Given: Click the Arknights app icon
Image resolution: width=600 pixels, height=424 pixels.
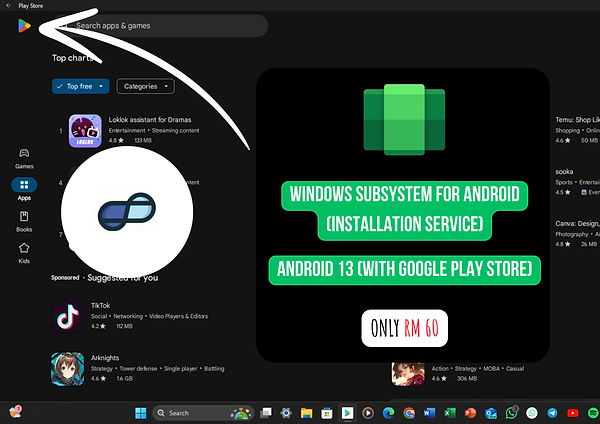Looking at the screenshot, I should coord(67,369).
